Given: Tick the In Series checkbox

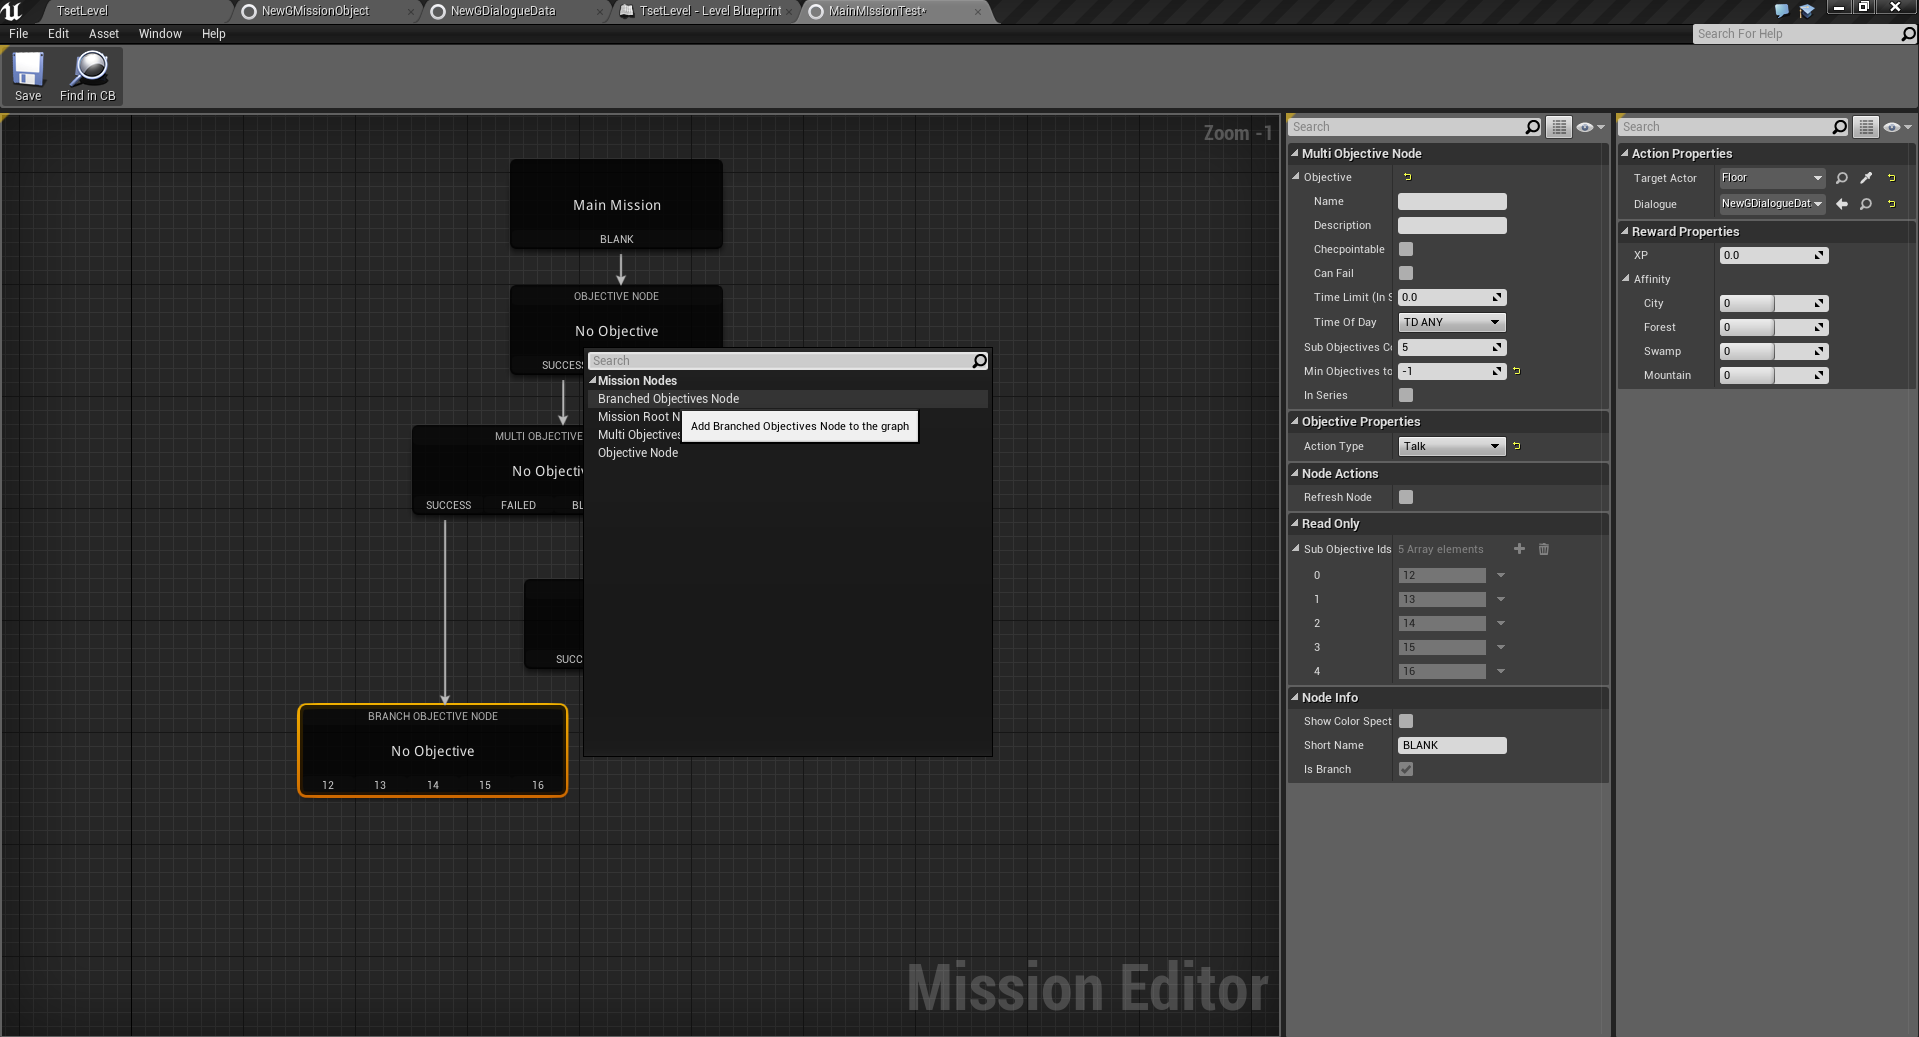Looking at the screenshot, I should [x=1406, y=395].
